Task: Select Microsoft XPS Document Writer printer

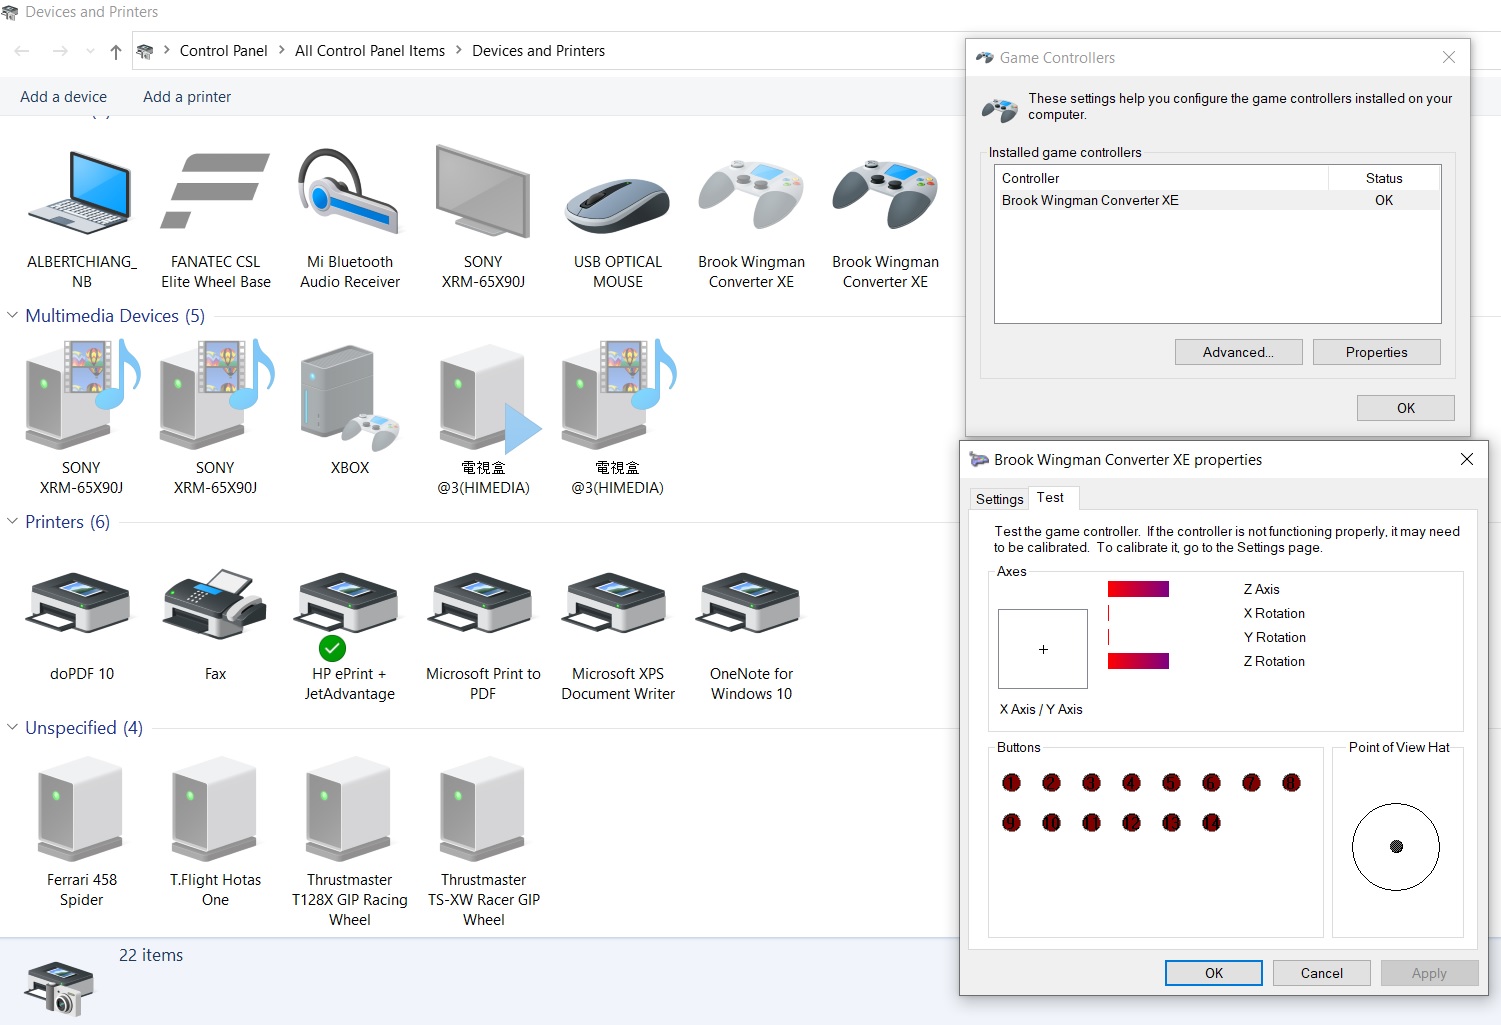Action: [x=617, y=634]
